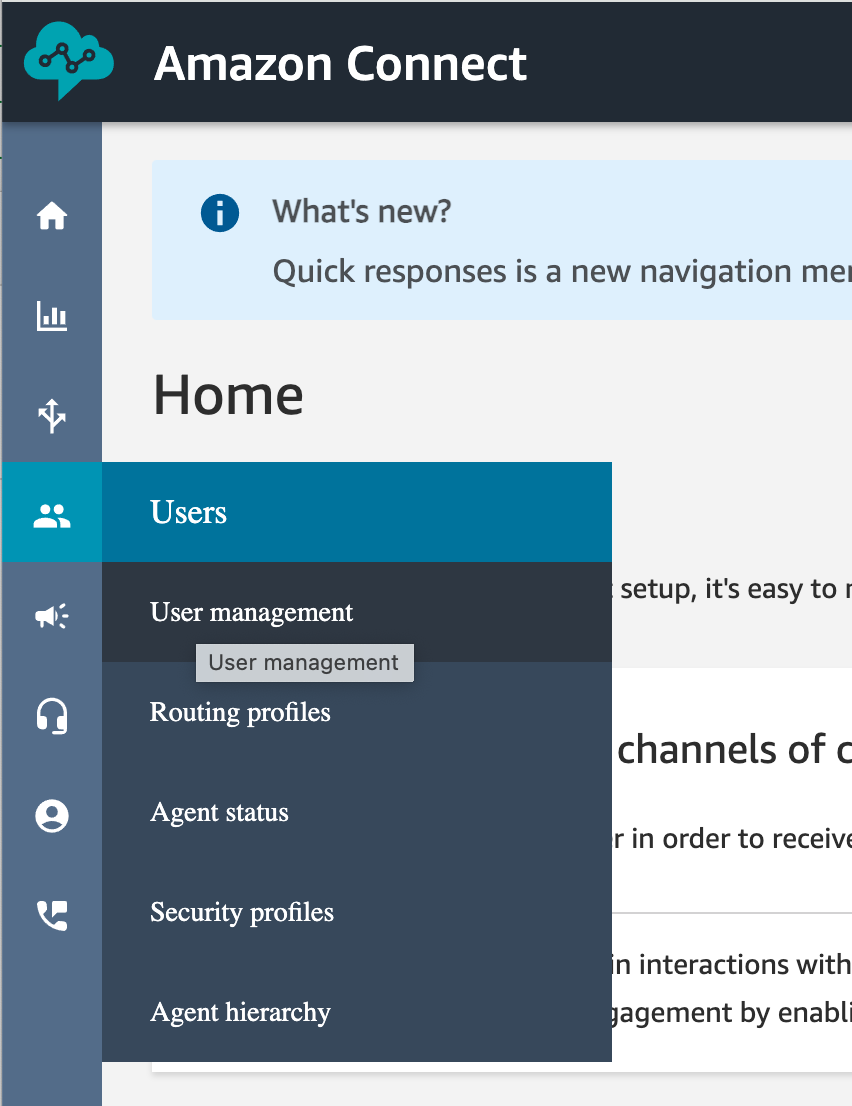
Task: Open the analytics bar chart icon
Action: 52,315
